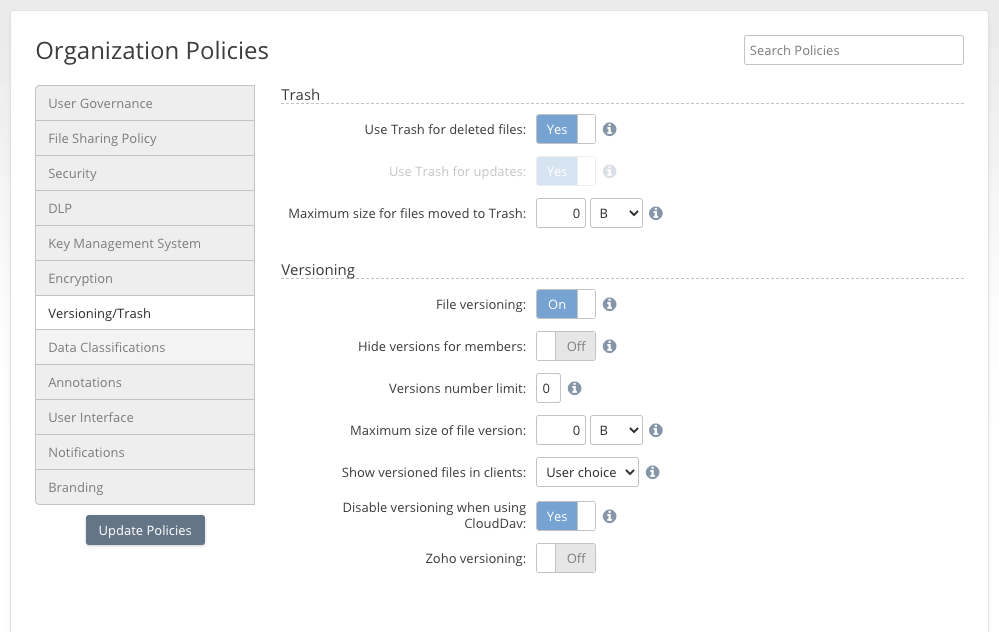Open the File Sharing Policy section

tap(145, 138)
